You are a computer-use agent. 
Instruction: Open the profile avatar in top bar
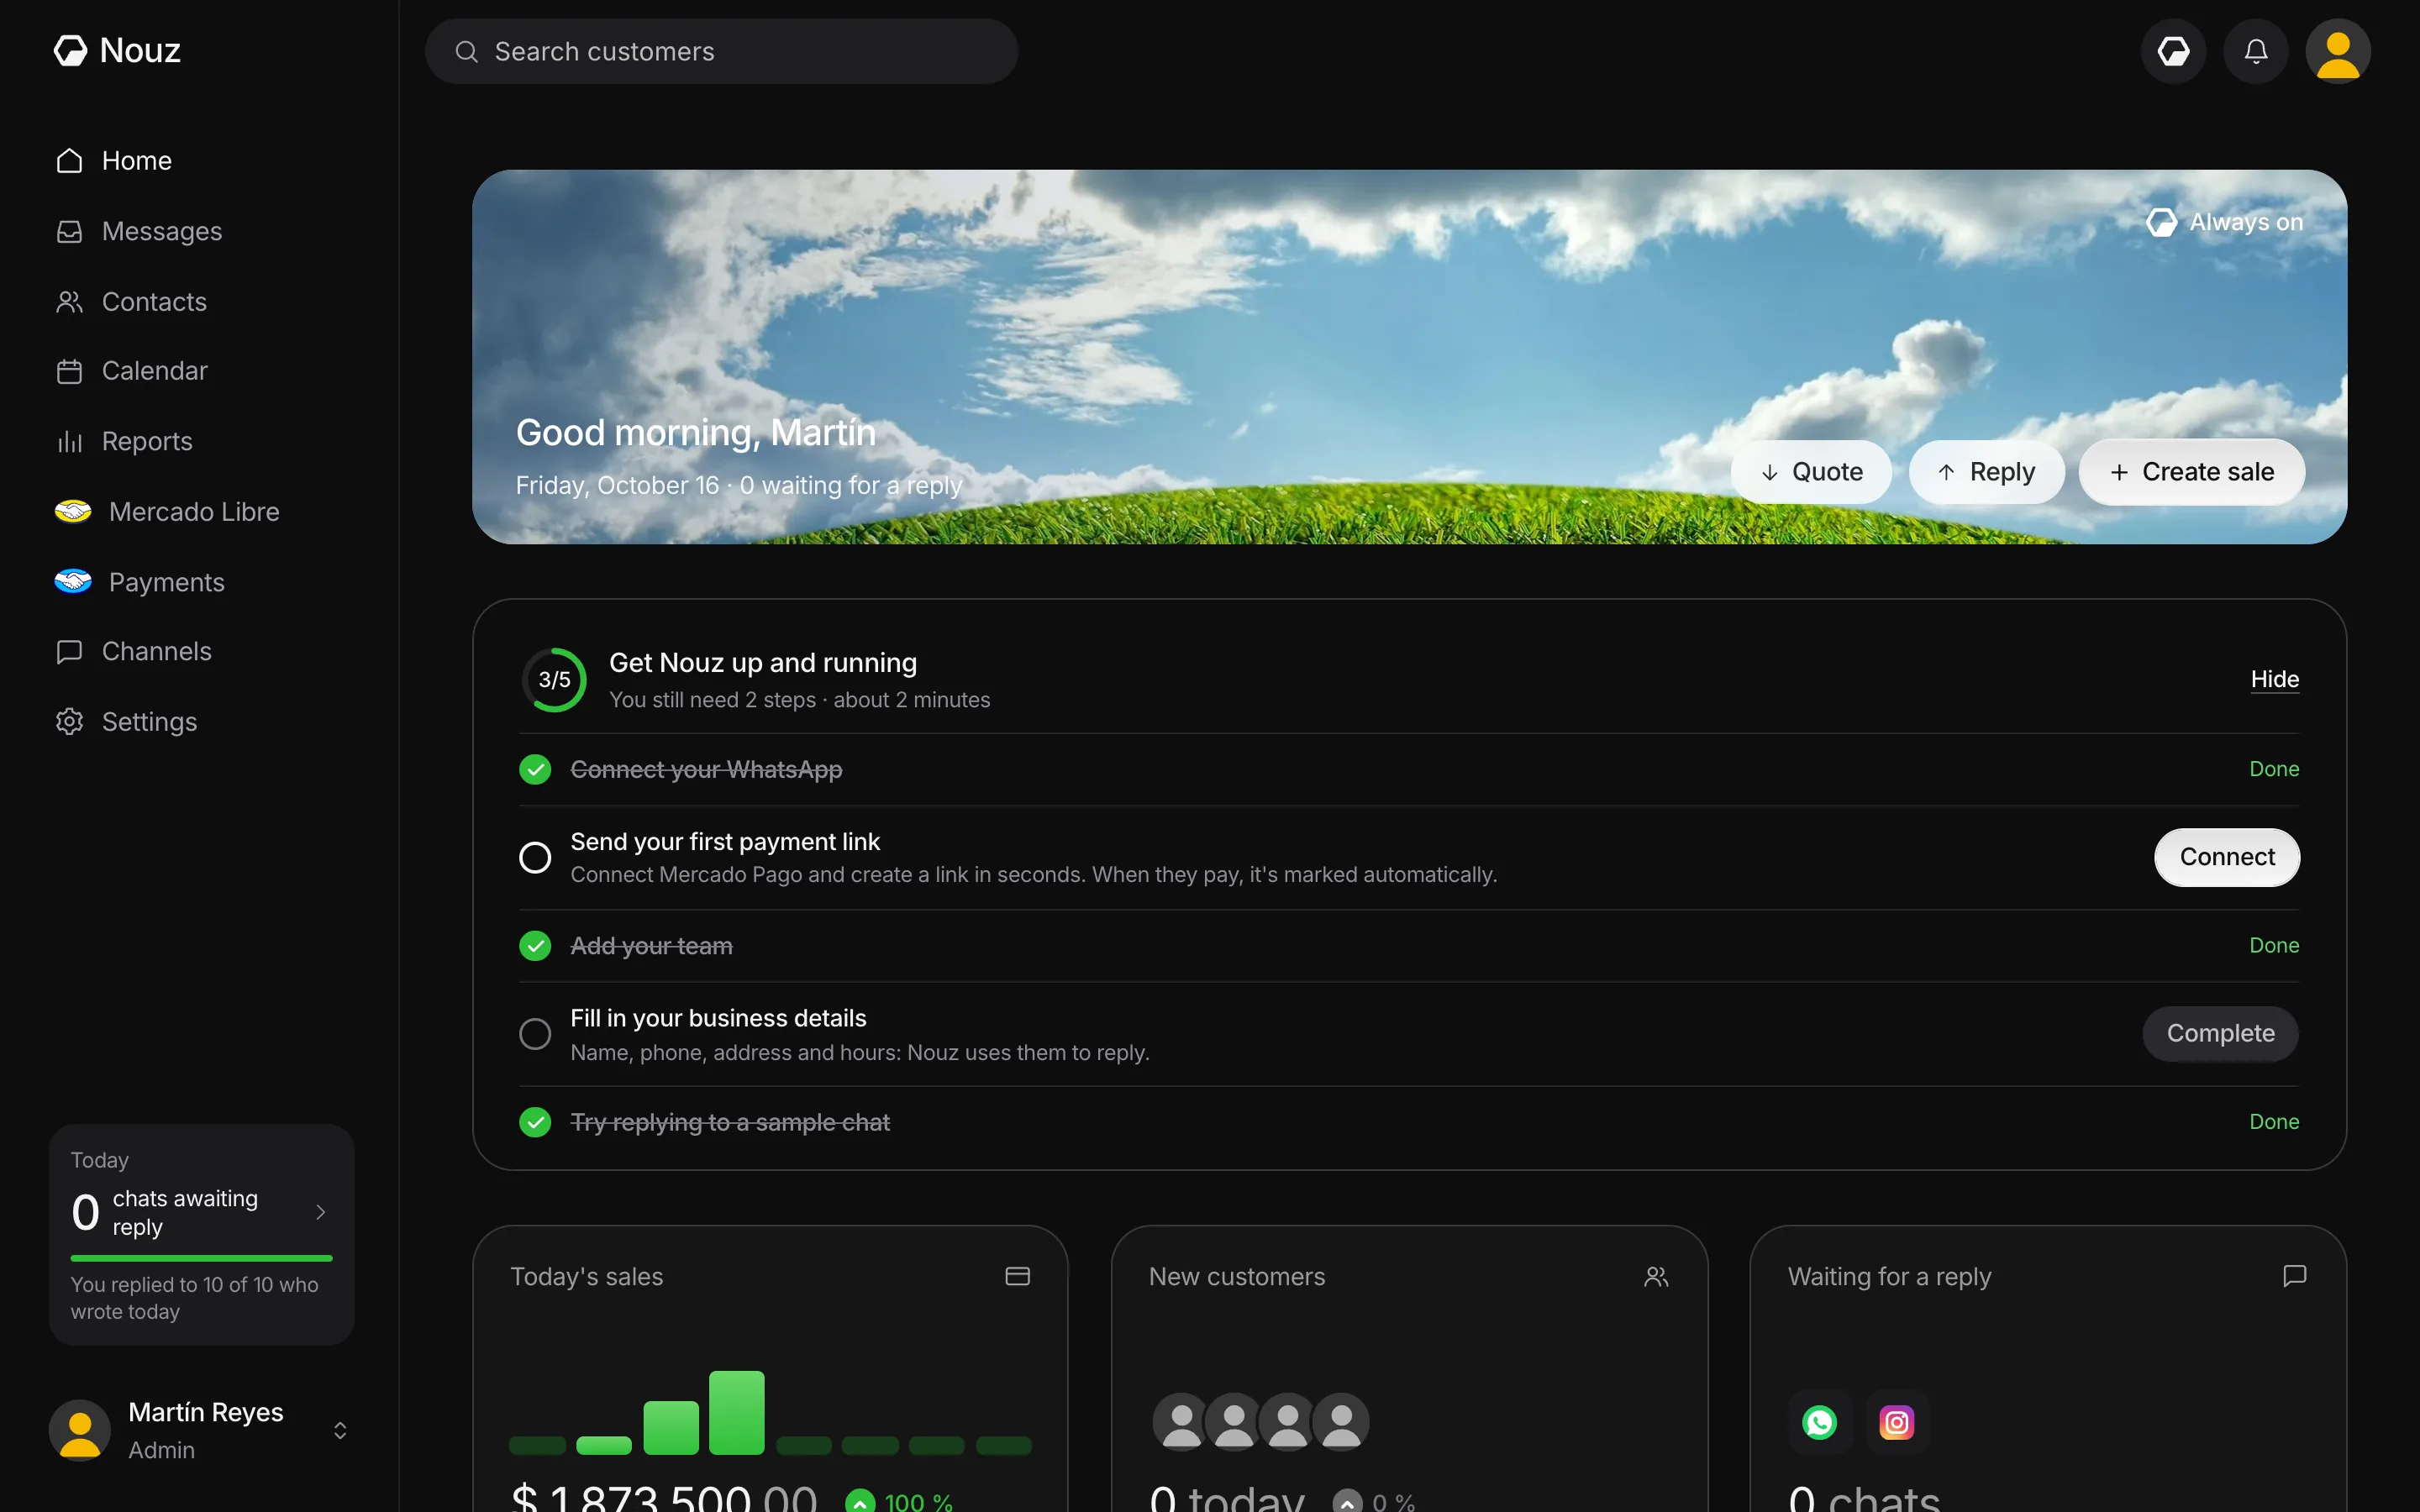pos(2338,51)
